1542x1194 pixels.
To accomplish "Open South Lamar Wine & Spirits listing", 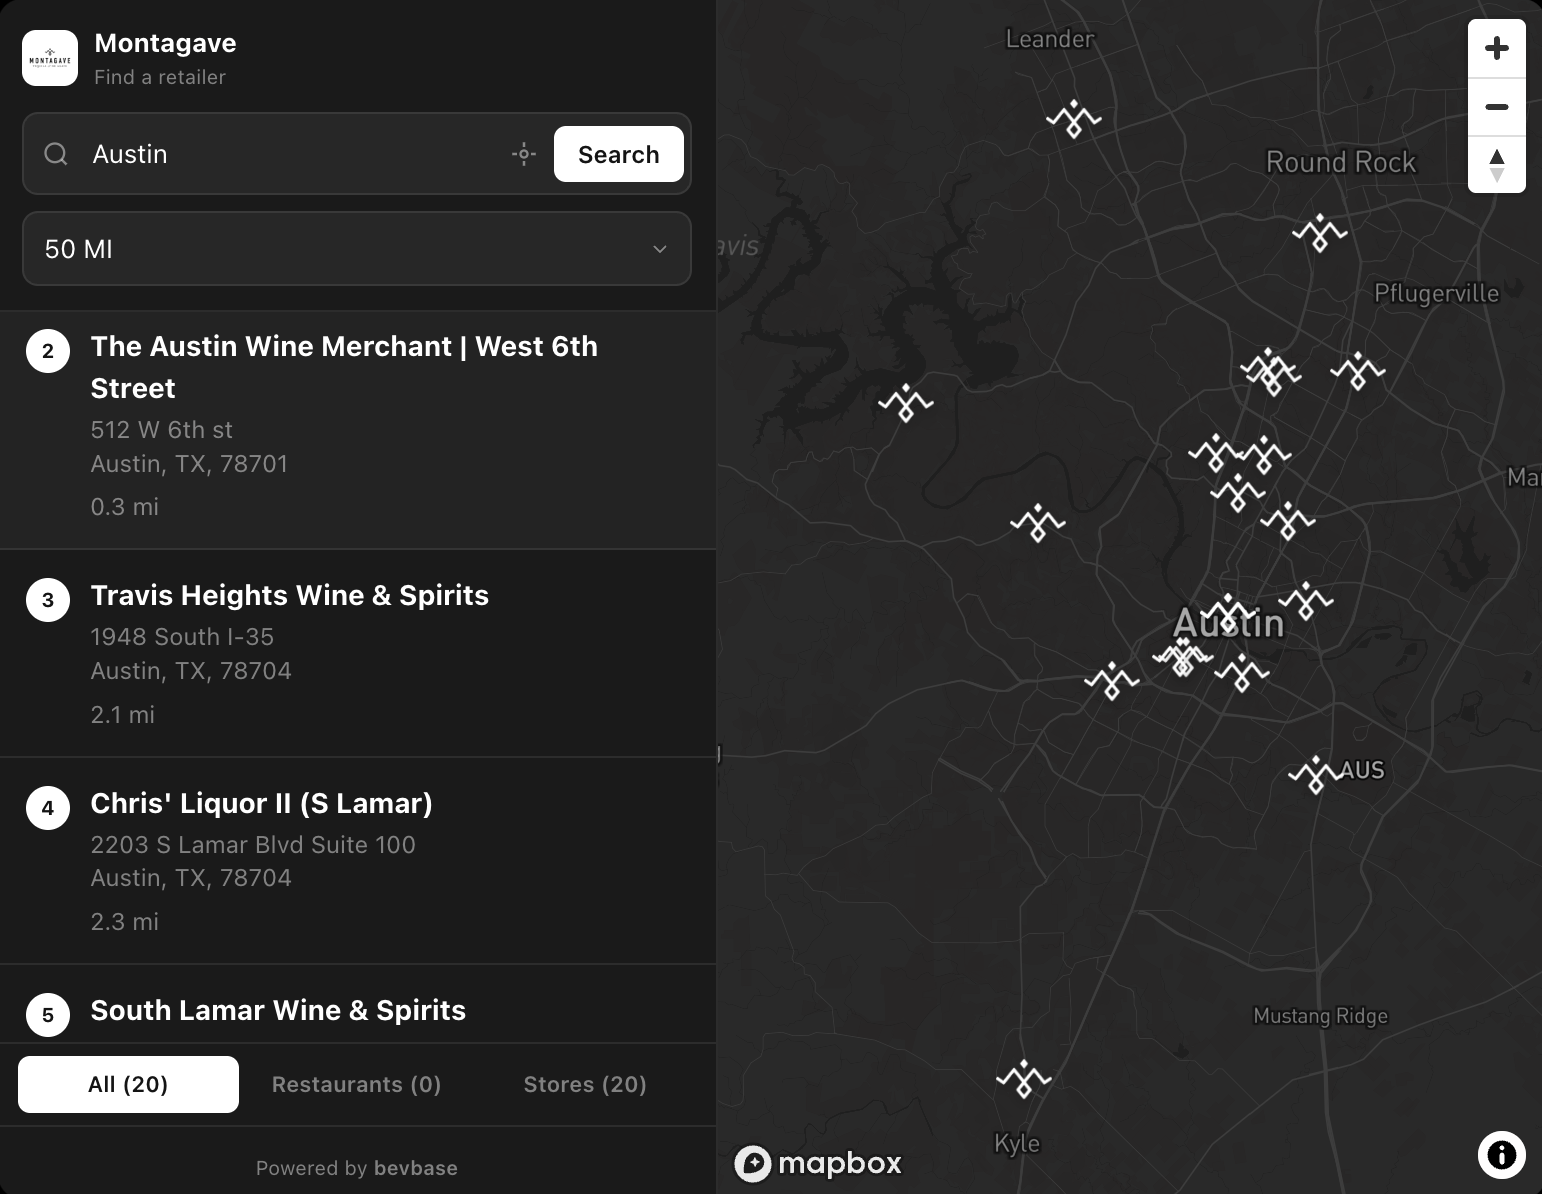I will [x=358, y=1004].
